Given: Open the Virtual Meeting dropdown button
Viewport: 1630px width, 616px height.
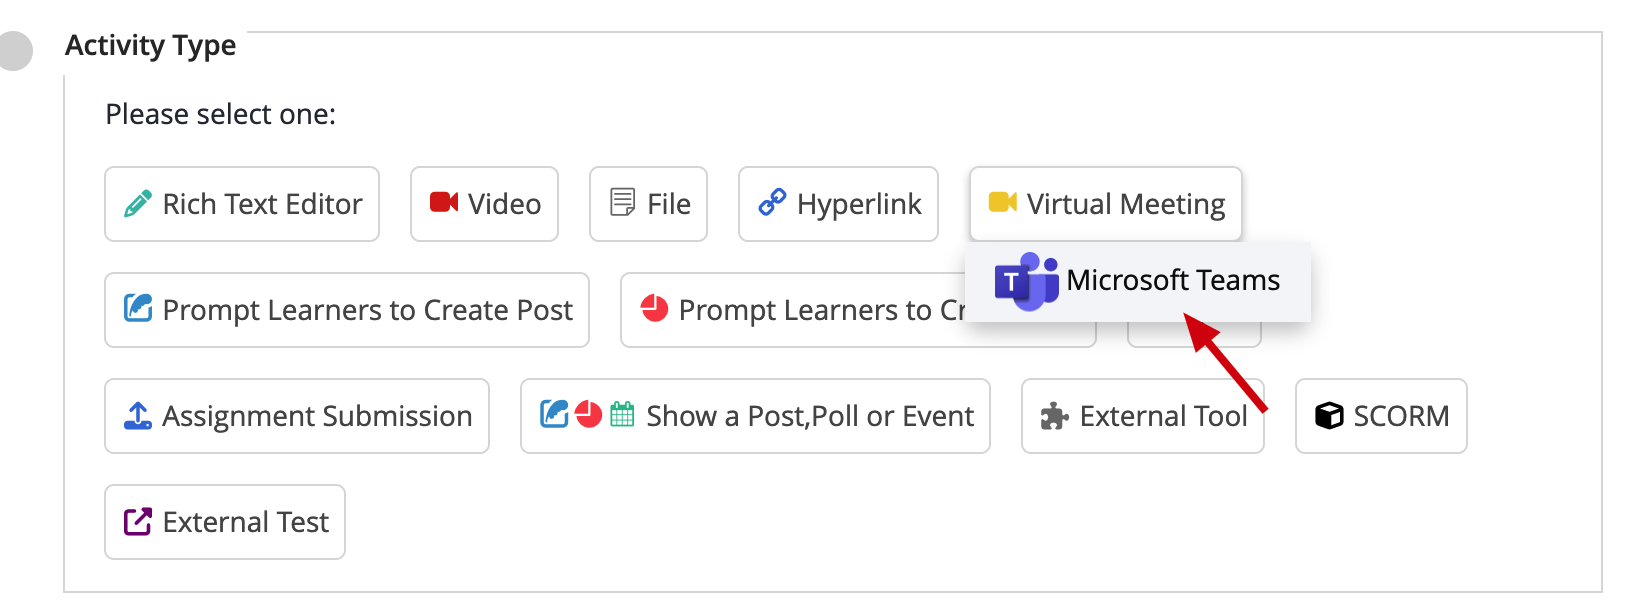Looking at the screenshot, I should pyautogui.click(x=1106, y=204).
